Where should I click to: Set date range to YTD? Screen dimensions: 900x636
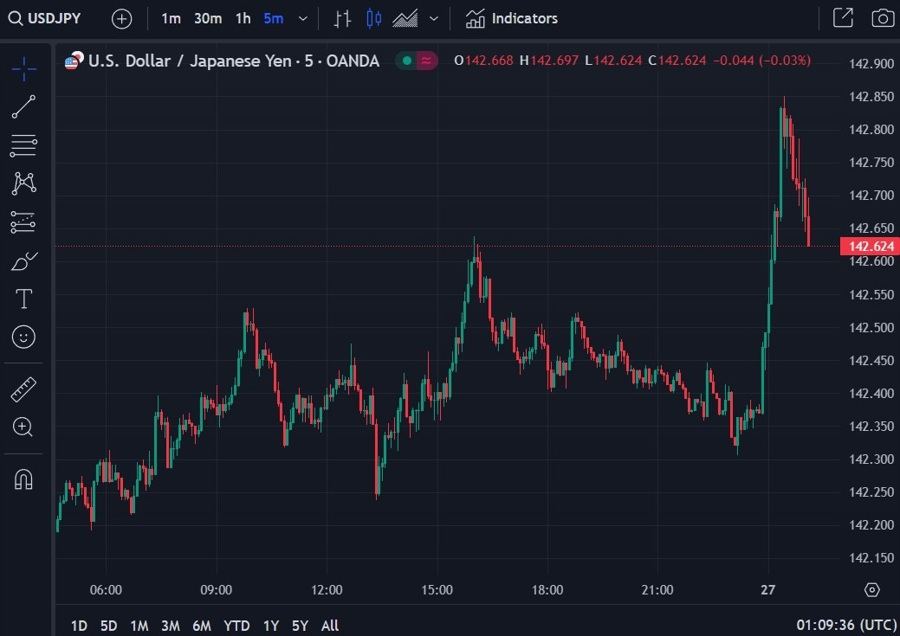click(236, 626)
